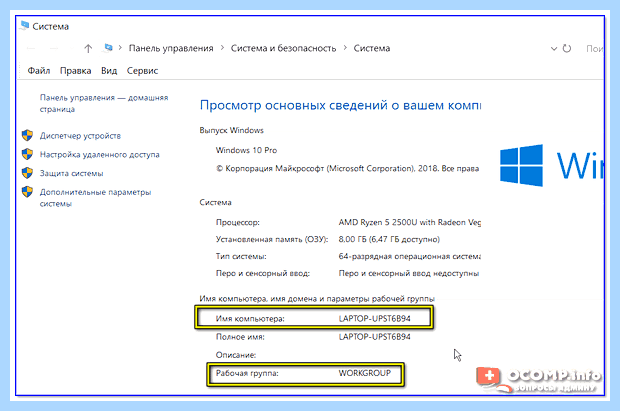Click Установленная память (ОЗУ) label
This screenshot has width=620, height=411.
272,239
